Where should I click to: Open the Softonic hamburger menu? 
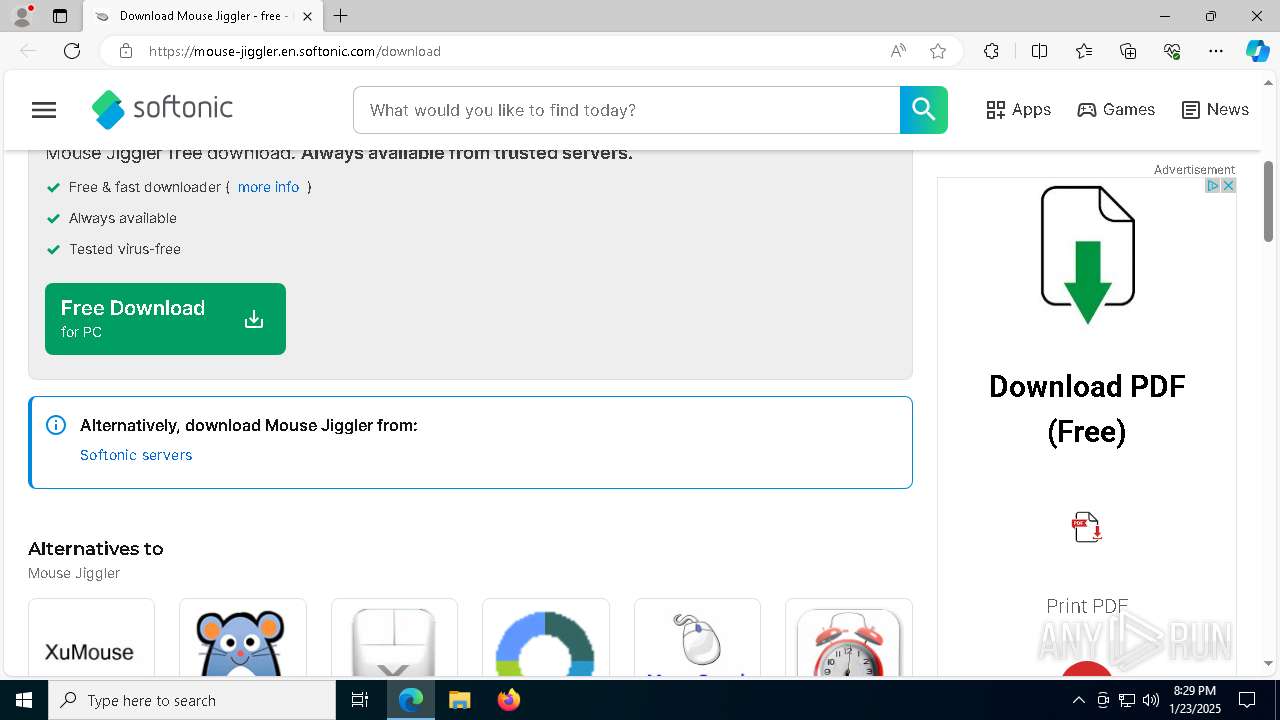pyautogui.click(x=44, y=110)
